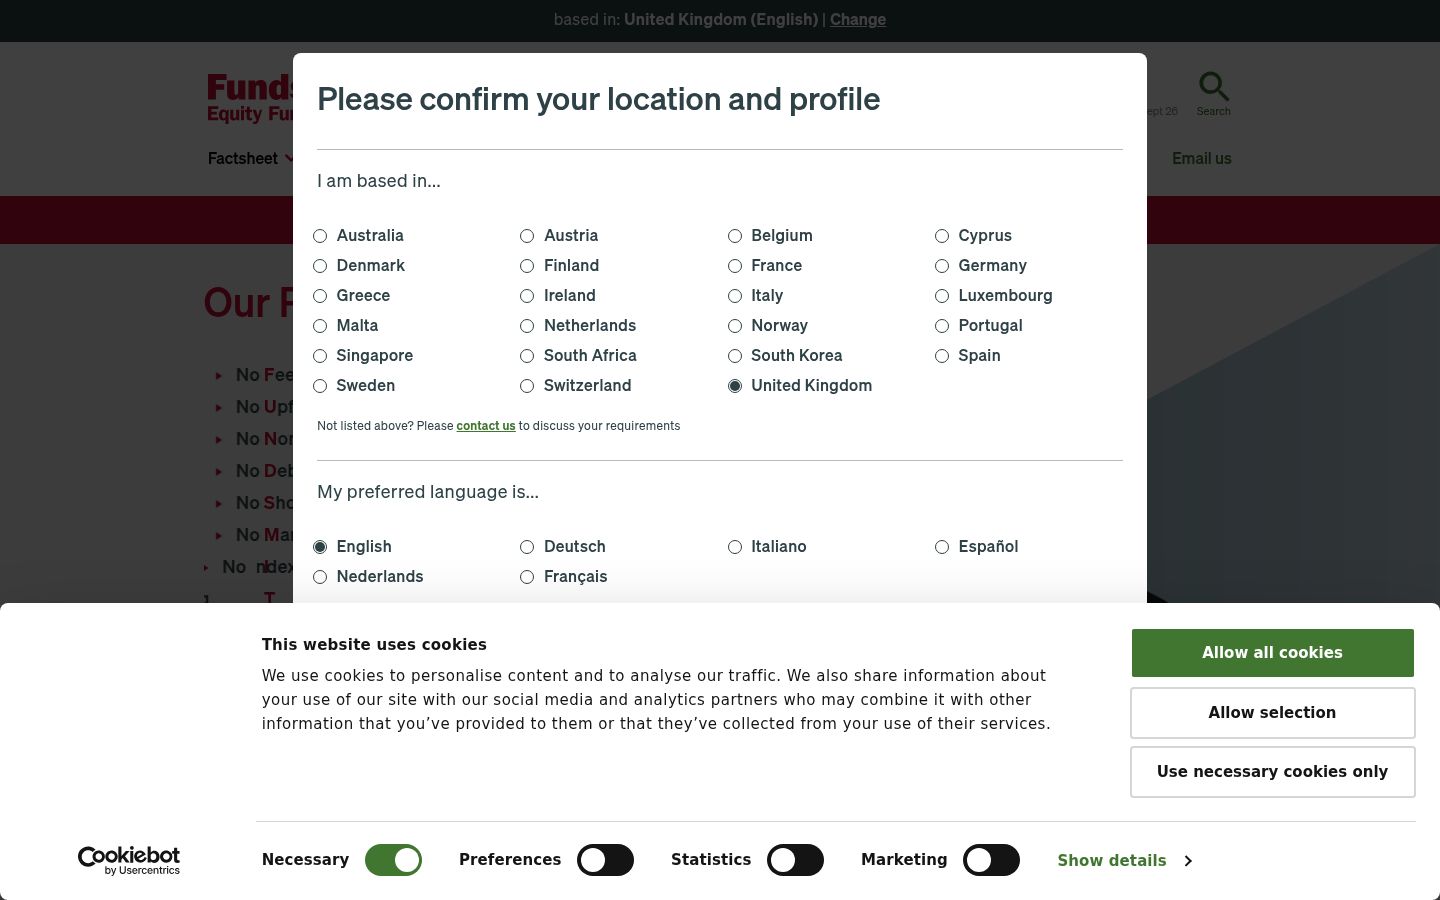Enable the Statistics cookie switch
Image resolution: width=1440 pixels, height=900 pixels.
click(x=795, y=860)
